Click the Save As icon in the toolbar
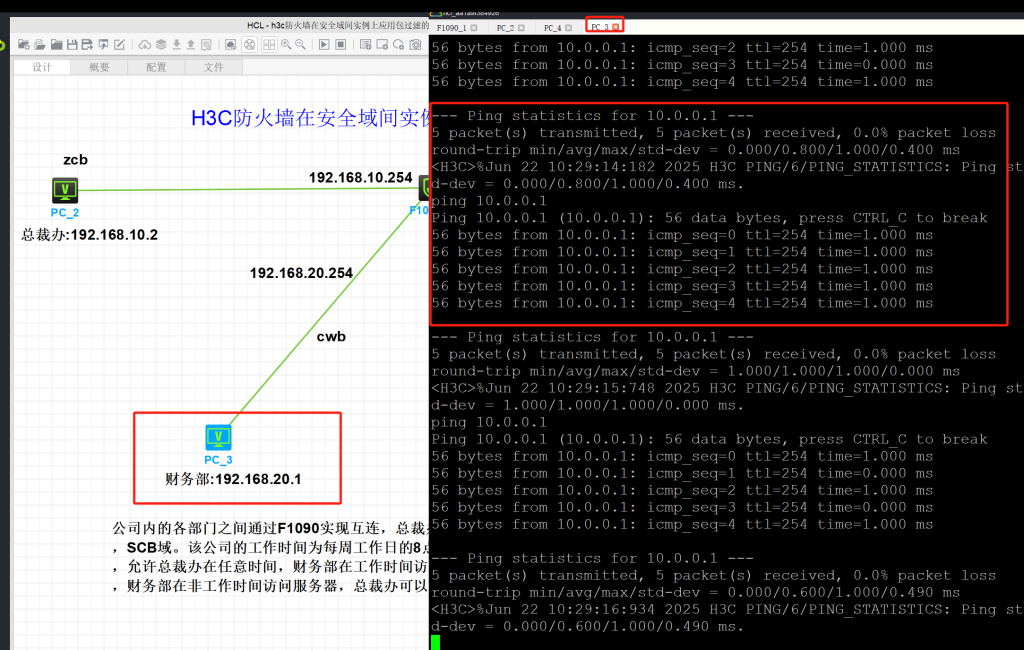The height and width of the screenshot is (650, 1024). 87,44
